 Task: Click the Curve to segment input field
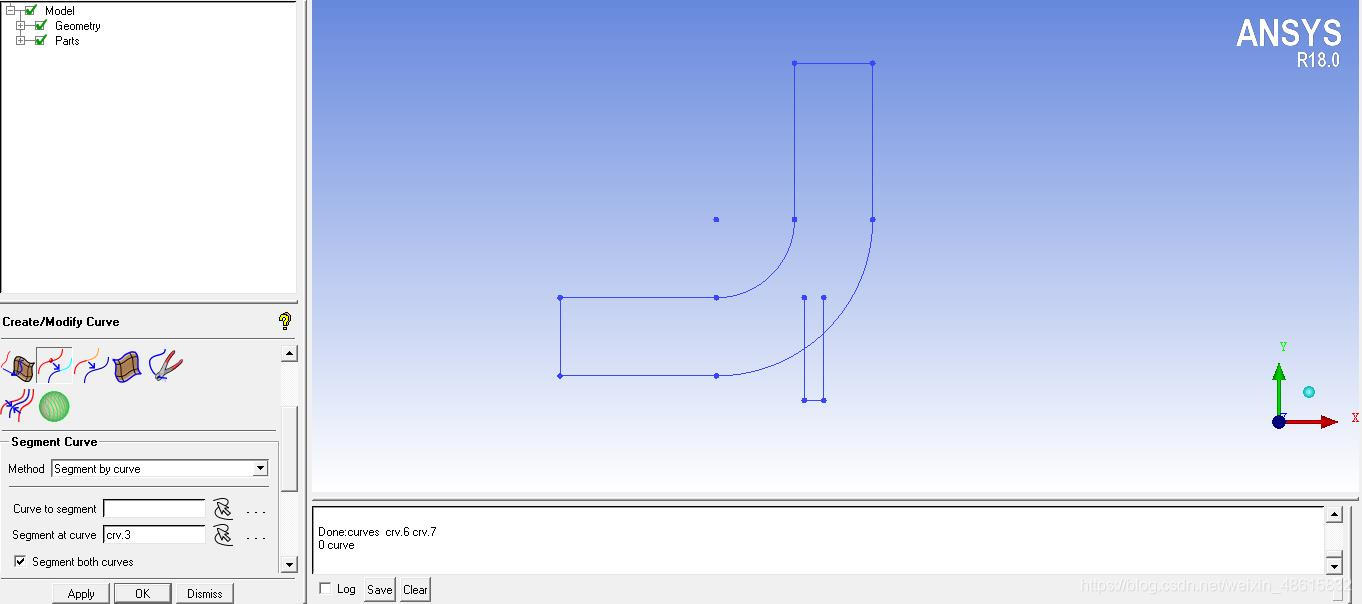tap(154, 509)
